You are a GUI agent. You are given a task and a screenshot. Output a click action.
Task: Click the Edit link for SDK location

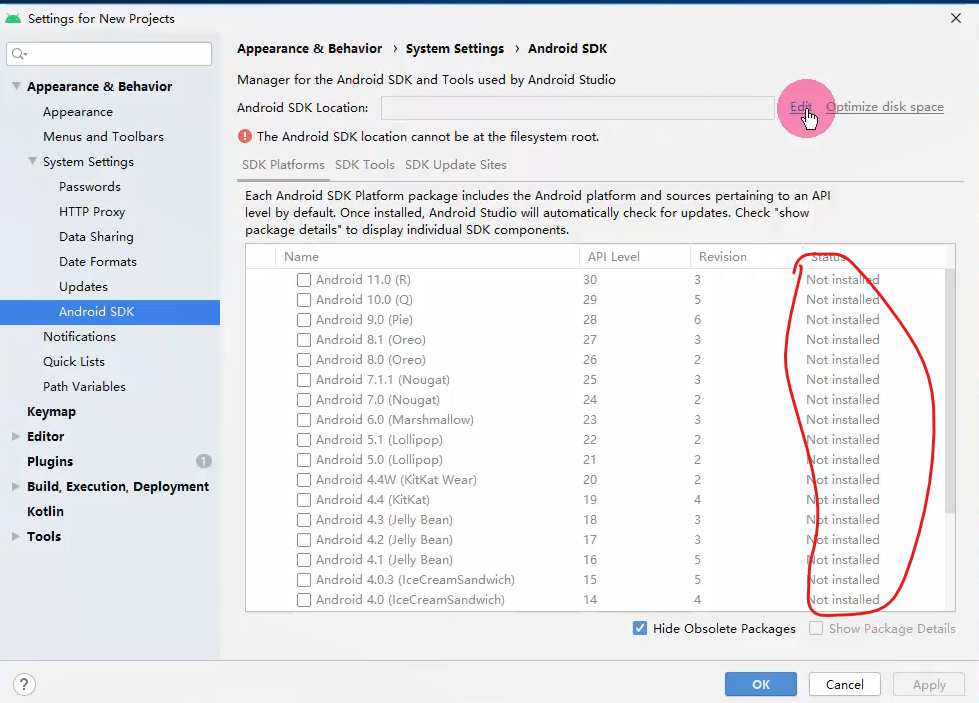[800, 107]
